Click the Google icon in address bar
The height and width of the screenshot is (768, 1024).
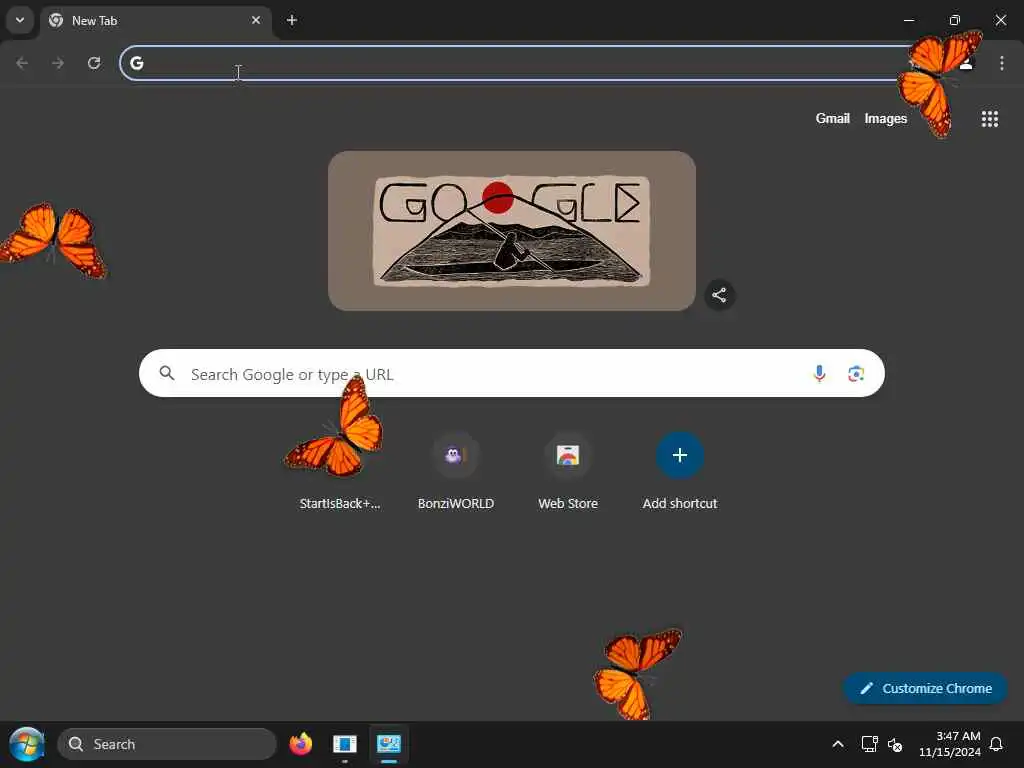coord(136,63)
